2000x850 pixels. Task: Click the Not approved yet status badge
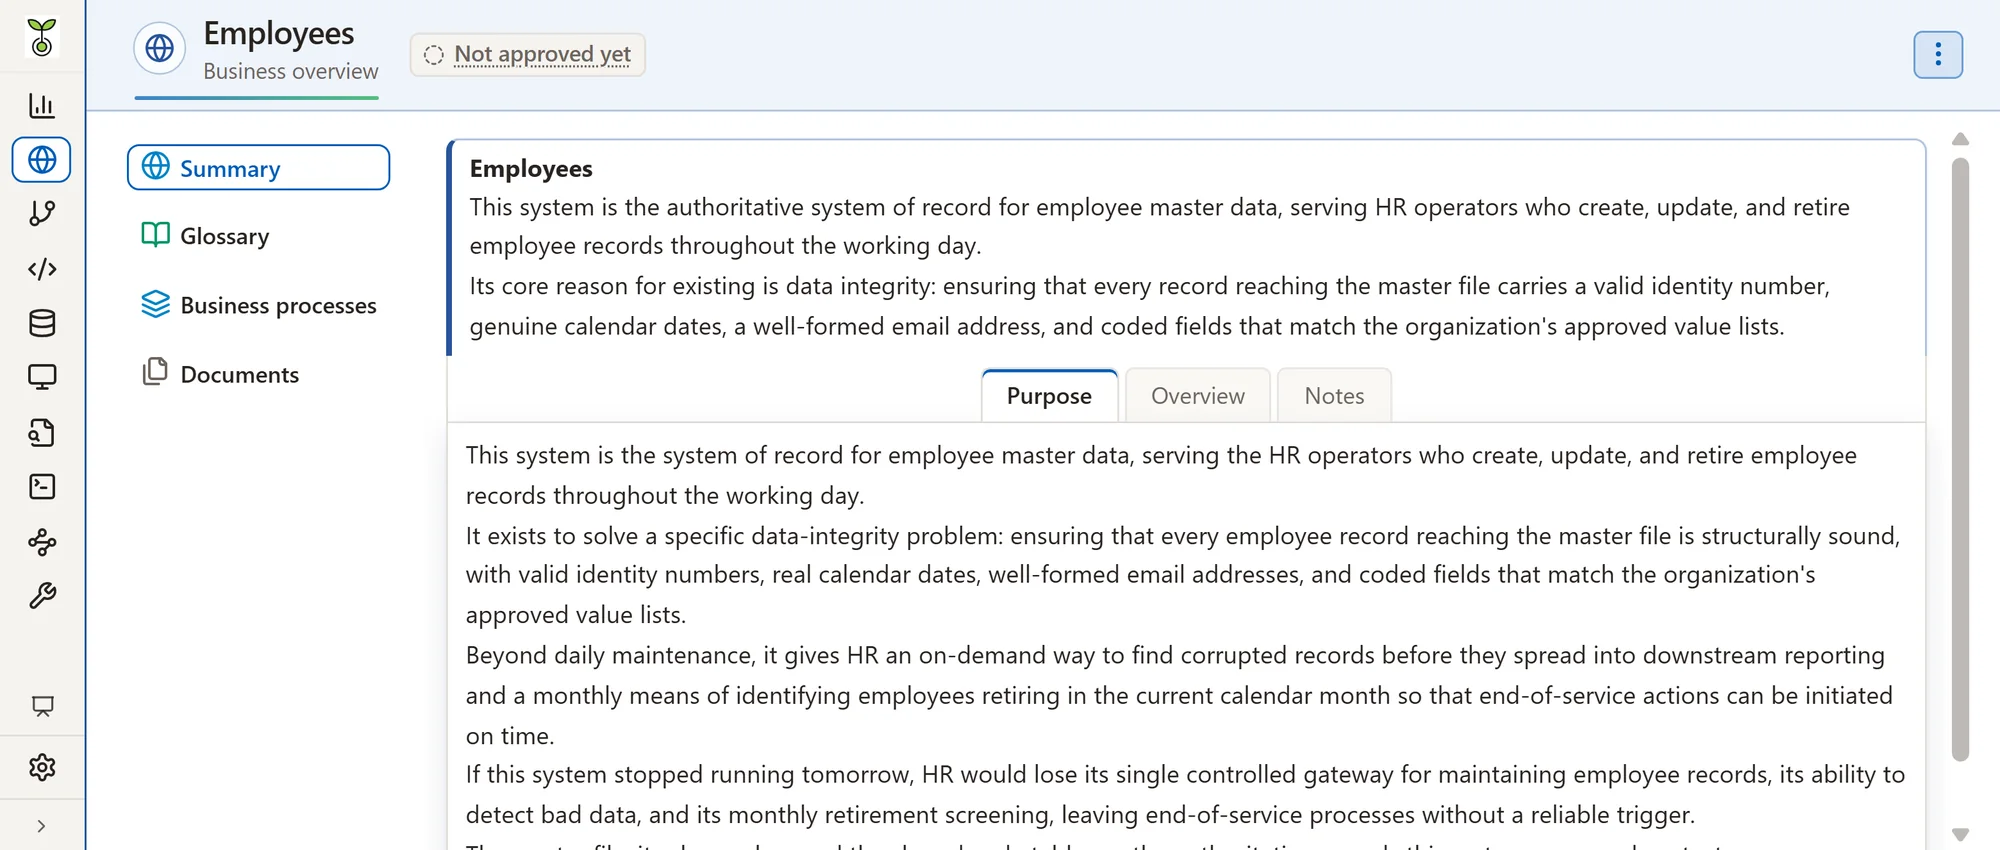528,54
